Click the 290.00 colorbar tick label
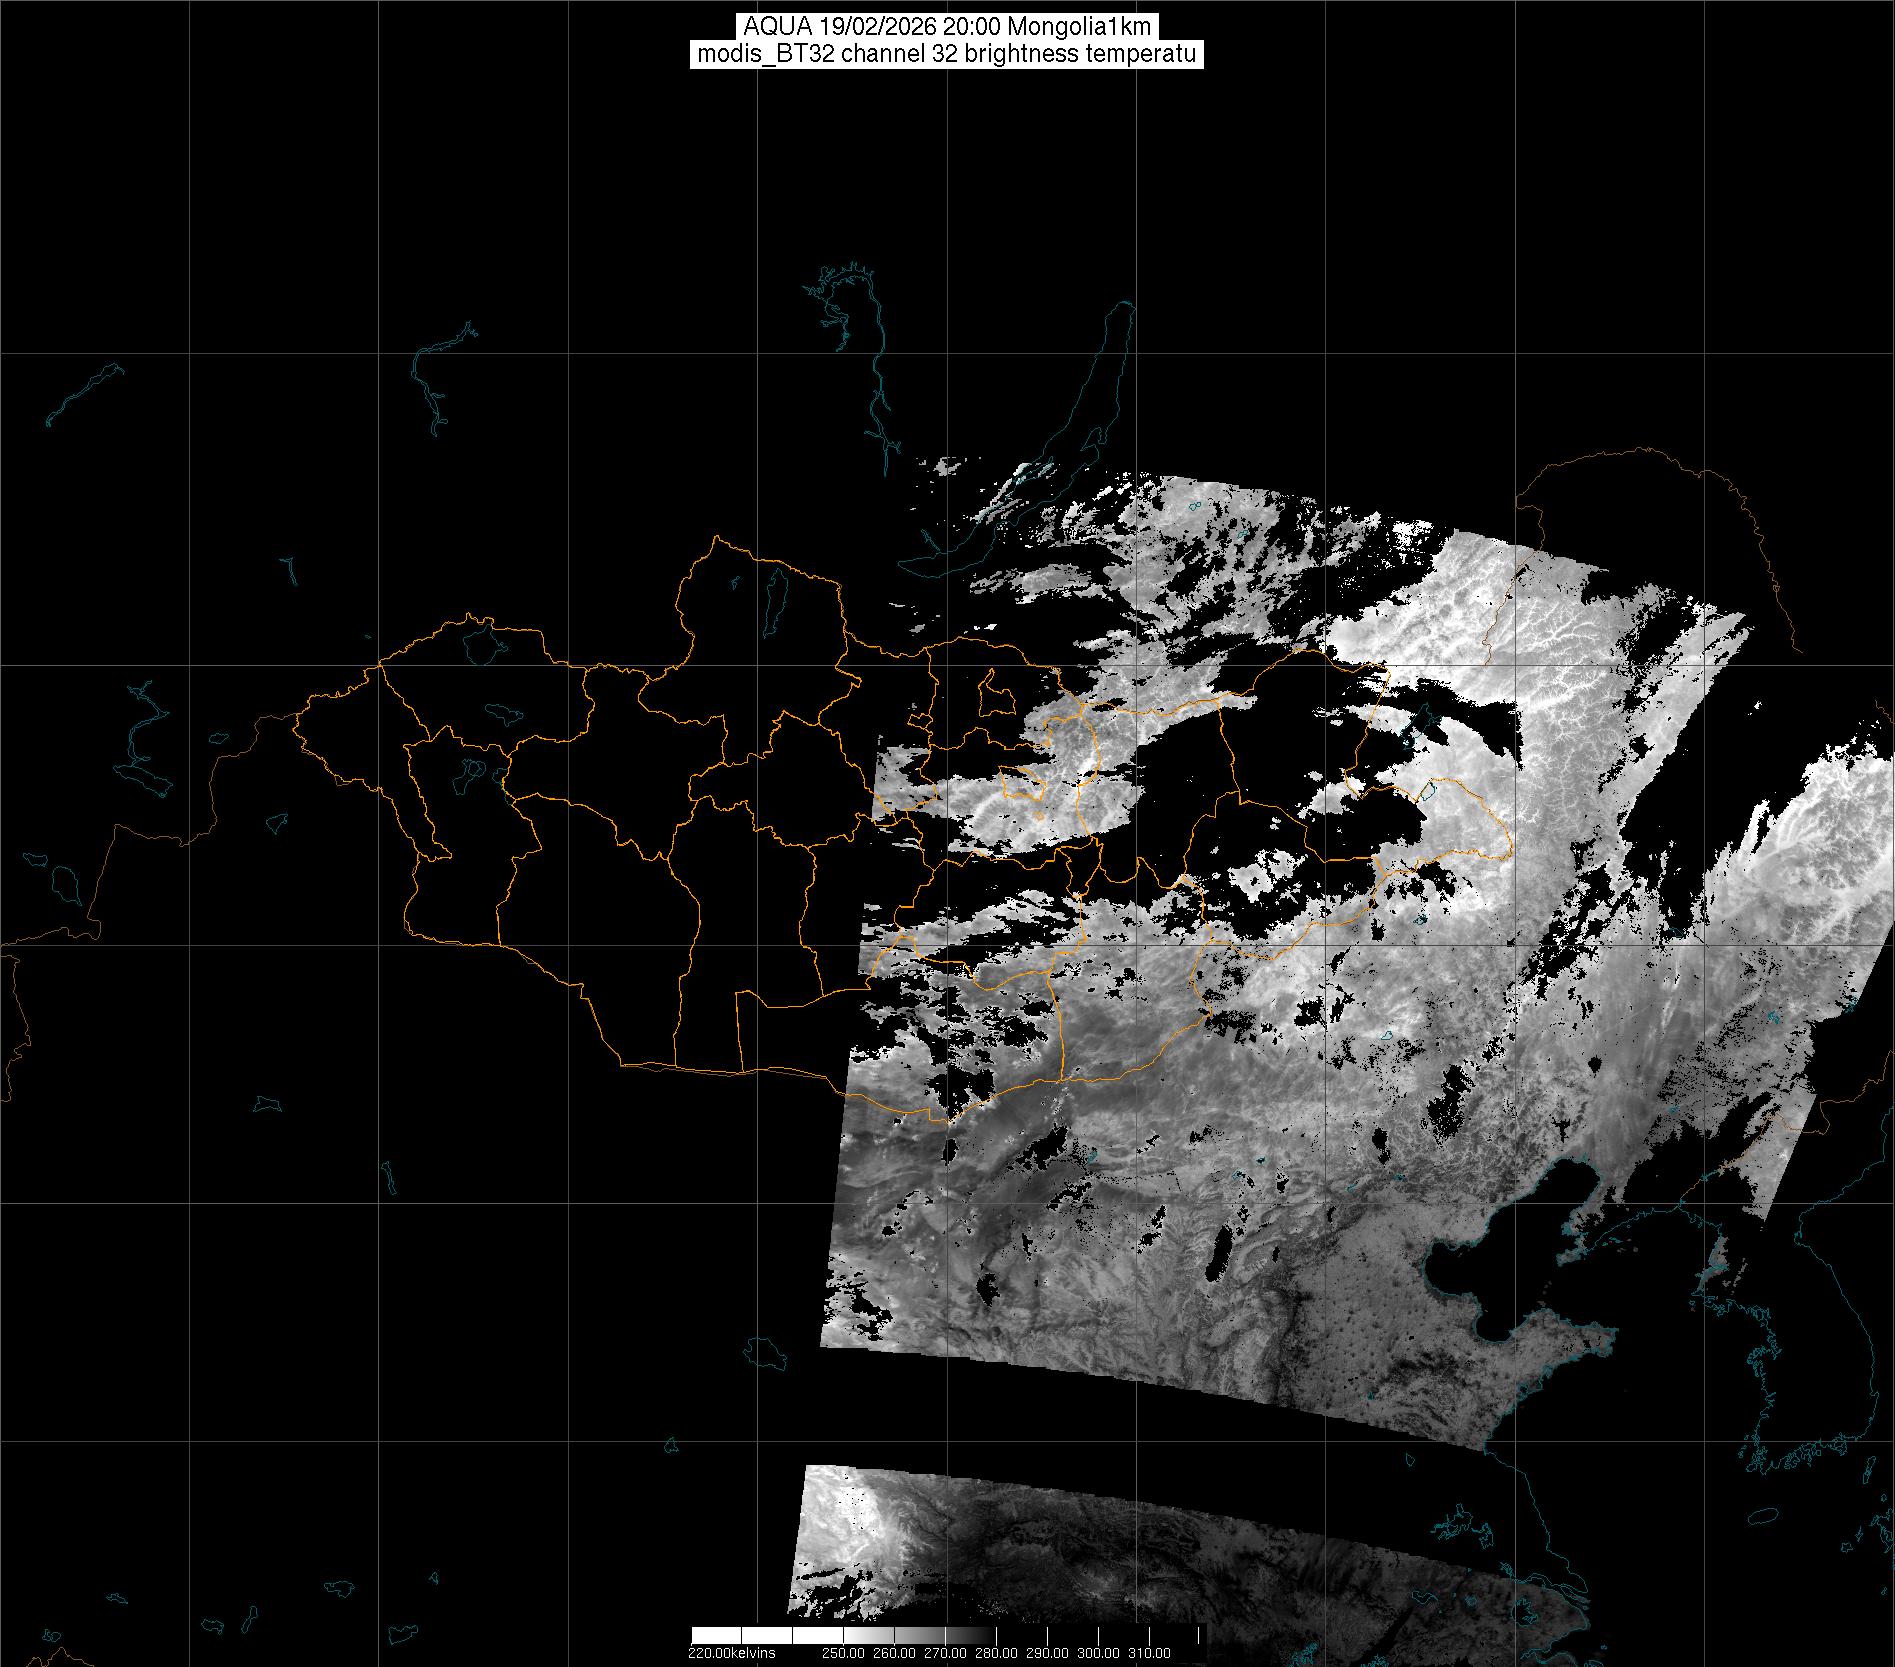 1047,1653
